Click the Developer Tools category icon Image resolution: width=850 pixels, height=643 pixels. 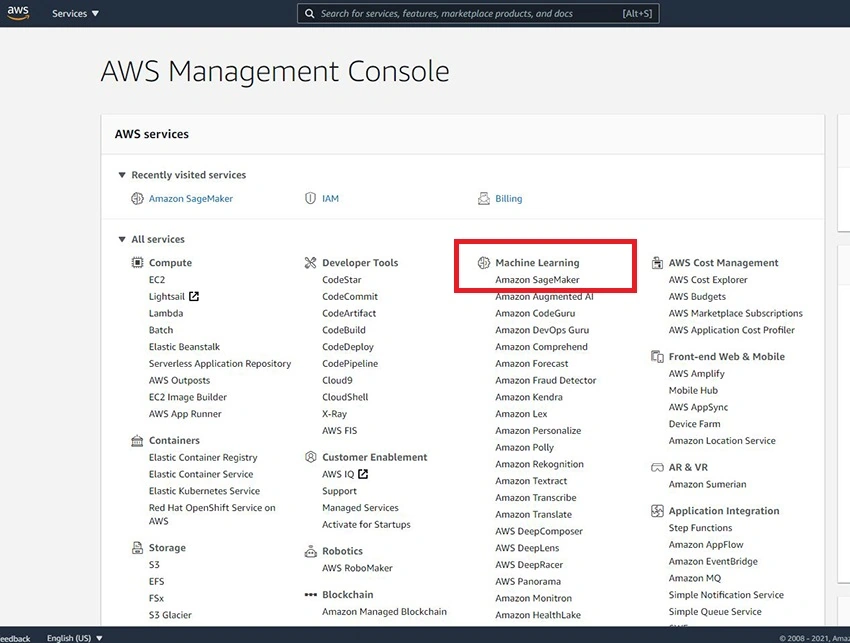click(x=310, y=262)
